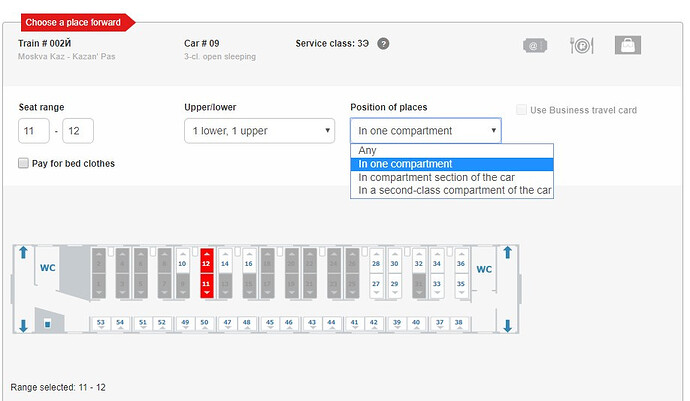690x401 pixels.
Task: Click the seat range end field showing 12
Action: (x=78, y=131)
